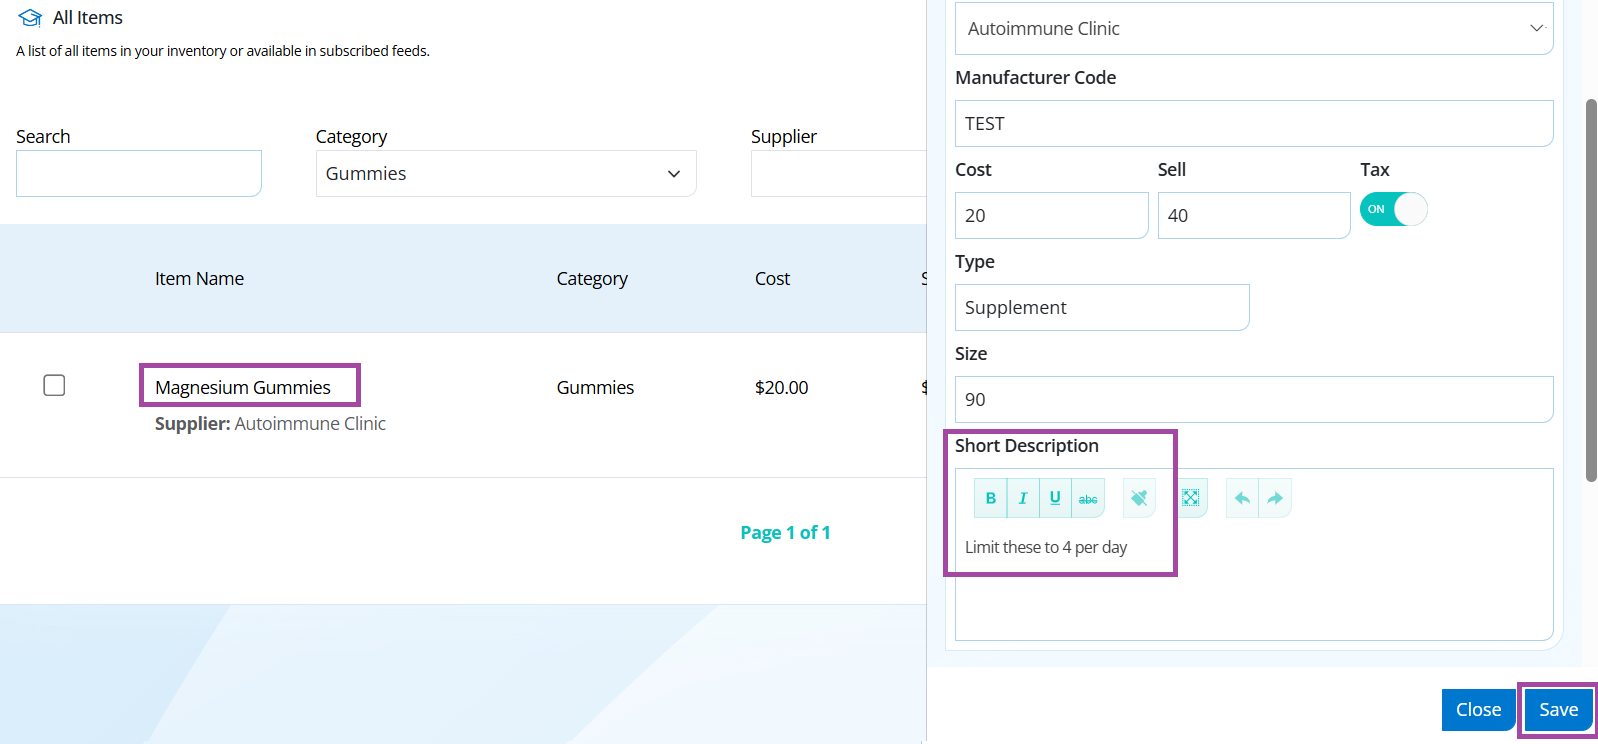Viewport: 1598px width, 744px height.
Task: Open the Magnesium Gummies item
Action: [243, 387]
